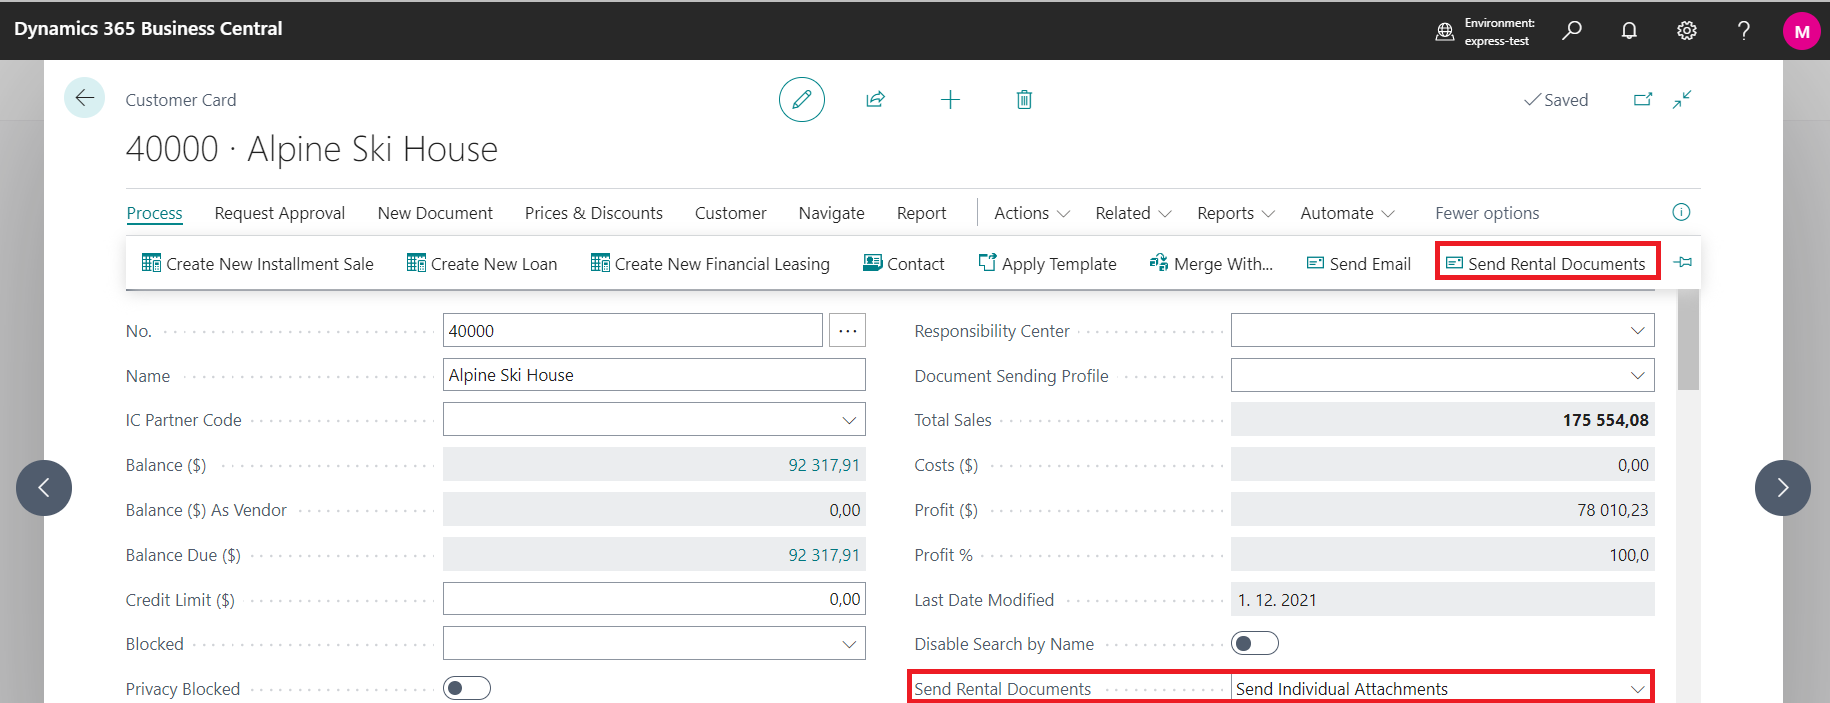
Task: Open the Related menu
Action: click(1133, 213)
